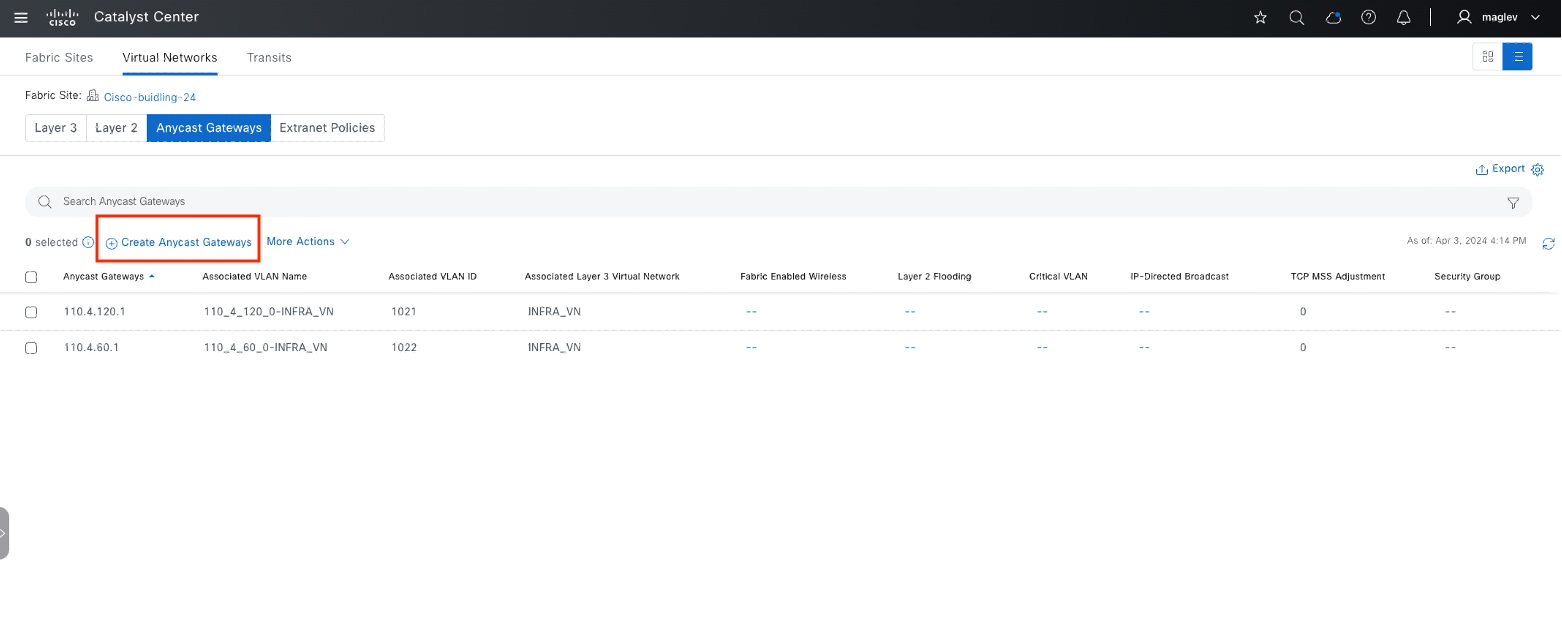Open the notifications bell
This screenshot has width=1562, height=638.
(1404, 17)
